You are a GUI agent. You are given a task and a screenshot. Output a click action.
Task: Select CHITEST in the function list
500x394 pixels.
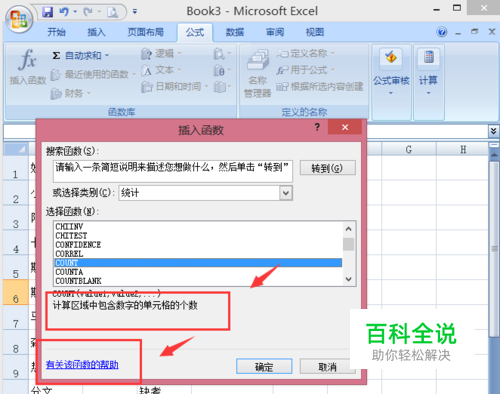coord(198,236)
